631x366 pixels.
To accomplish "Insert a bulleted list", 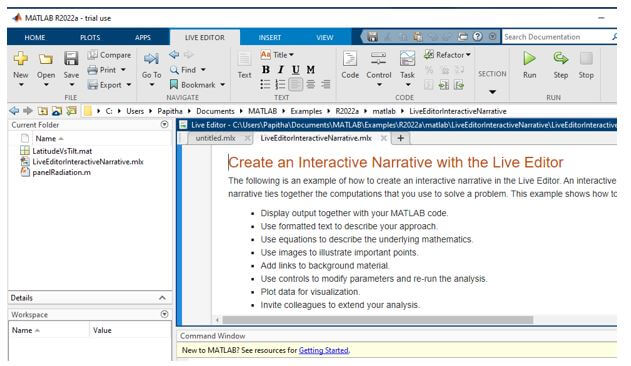I will pos(265,84).
